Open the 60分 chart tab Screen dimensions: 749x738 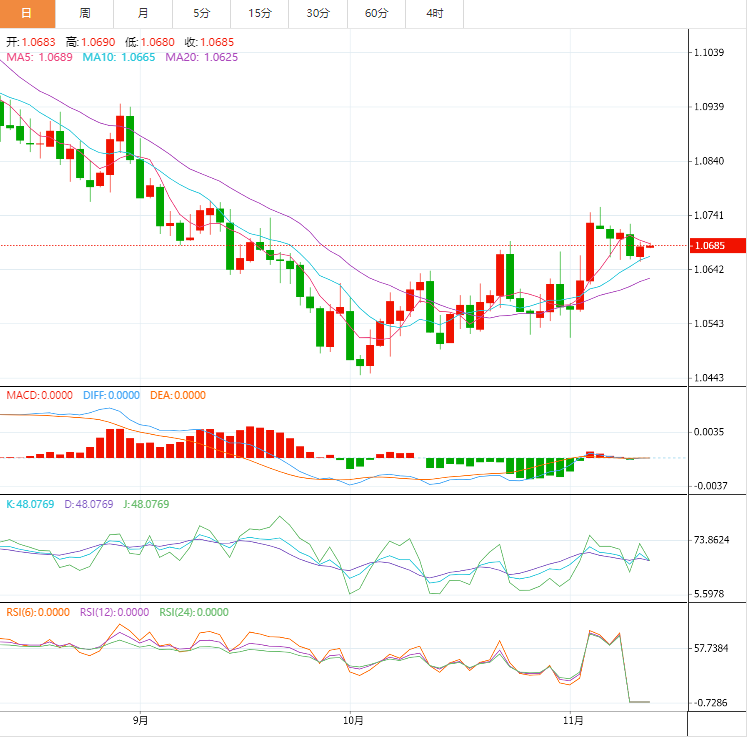[377, 13]
